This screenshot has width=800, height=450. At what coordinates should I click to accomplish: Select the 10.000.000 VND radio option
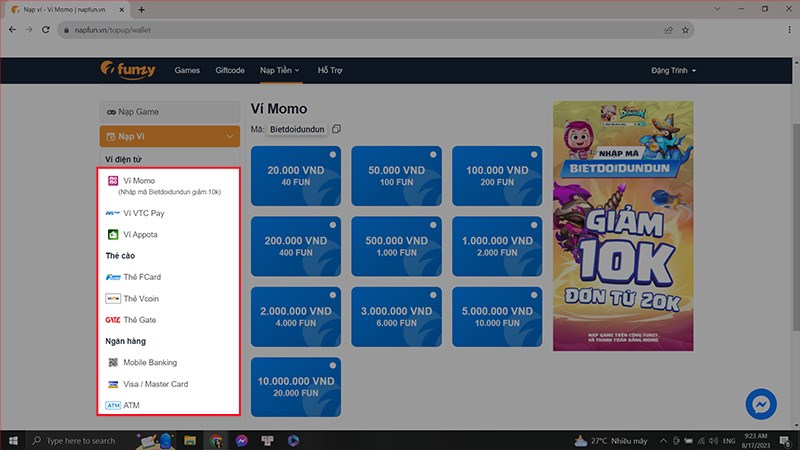pos(333,365)
